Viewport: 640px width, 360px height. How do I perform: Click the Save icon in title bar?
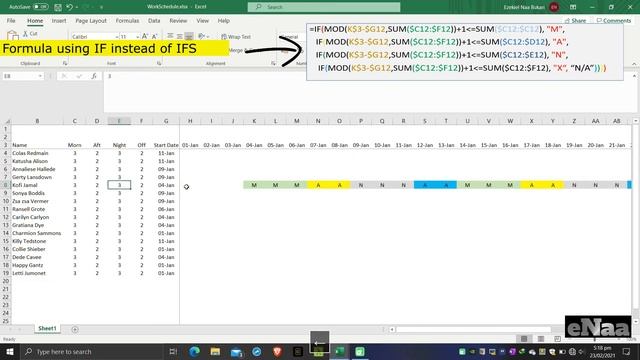click(x=58, y=7)
